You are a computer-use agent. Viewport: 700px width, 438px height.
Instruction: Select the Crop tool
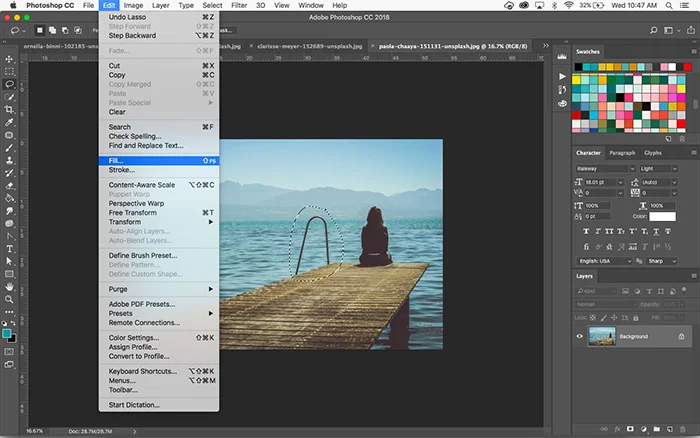[9, 109]
